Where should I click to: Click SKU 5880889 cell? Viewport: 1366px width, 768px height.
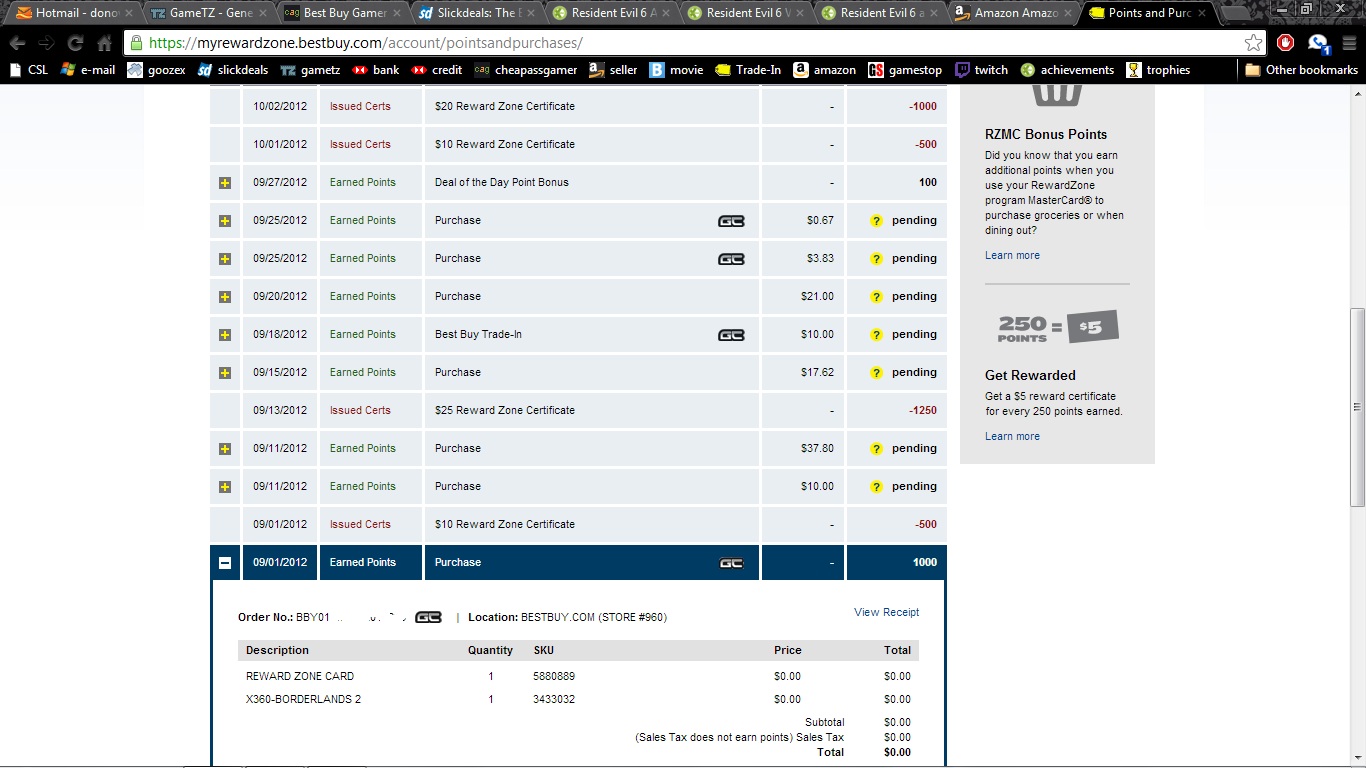pos(554,676)
